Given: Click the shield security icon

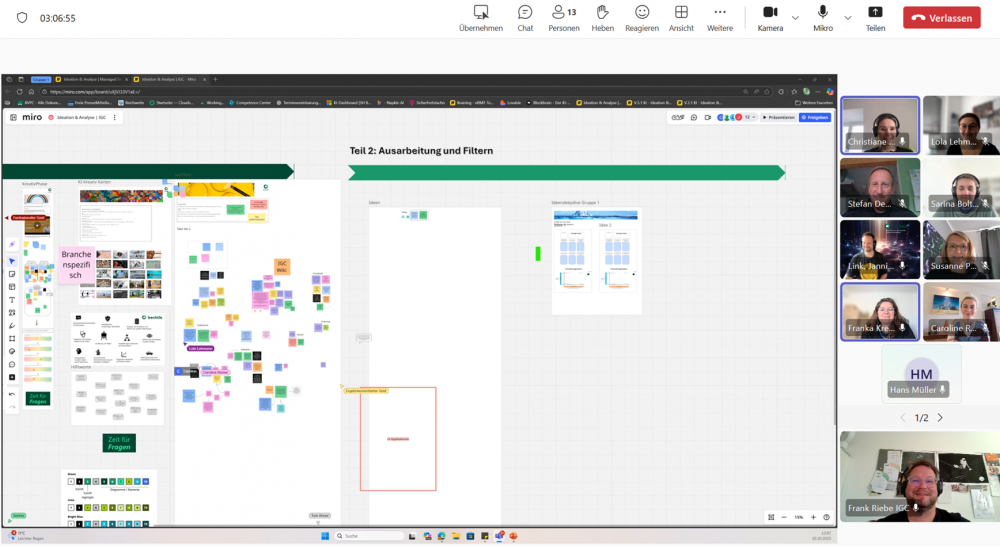Looking at the screenshot, I should 22,18.
